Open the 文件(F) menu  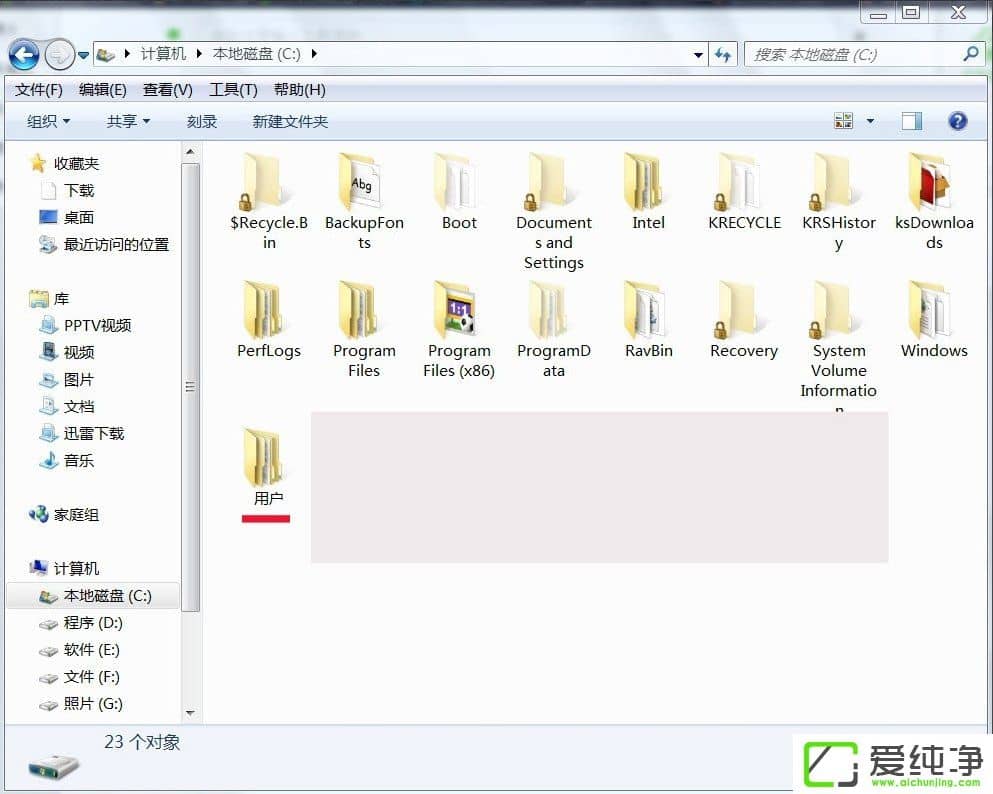click(39, 90)
